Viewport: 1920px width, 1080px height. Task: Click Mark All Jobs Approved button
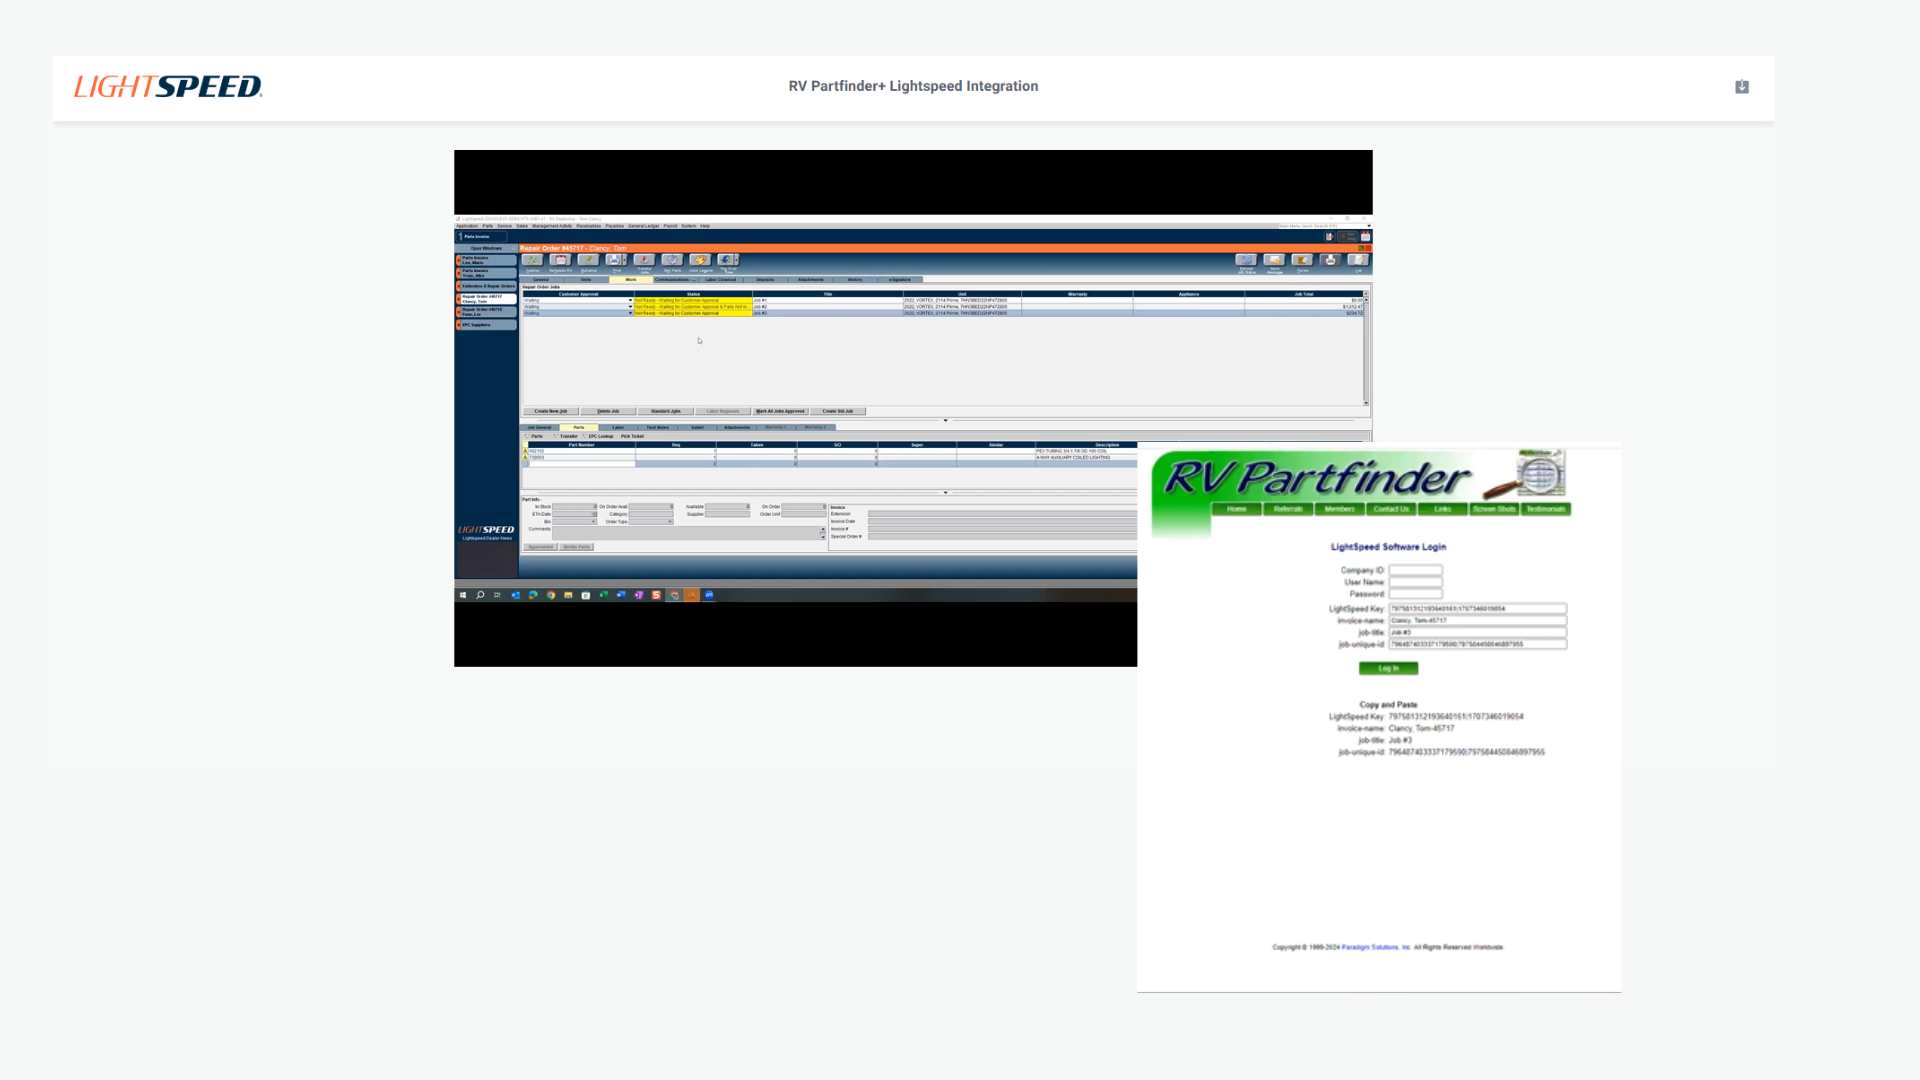tap(780, 411)
